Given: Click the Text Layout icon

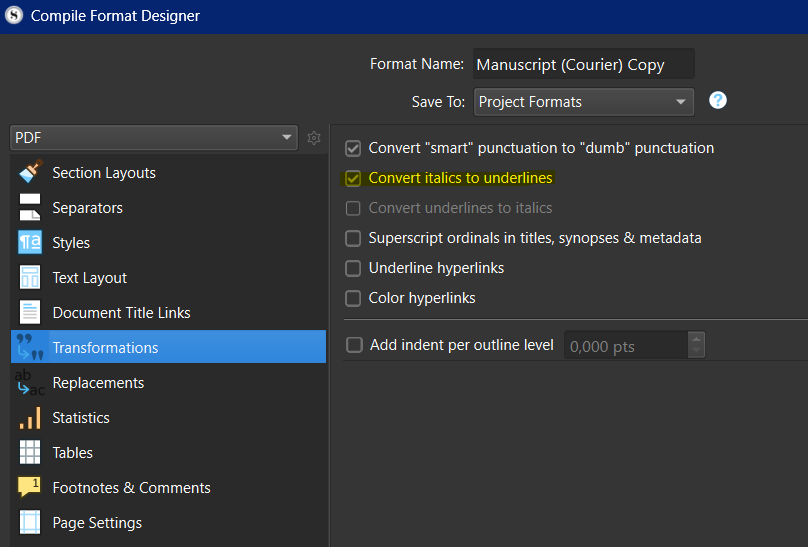Looking at the screenshot, I should point(30,277).
